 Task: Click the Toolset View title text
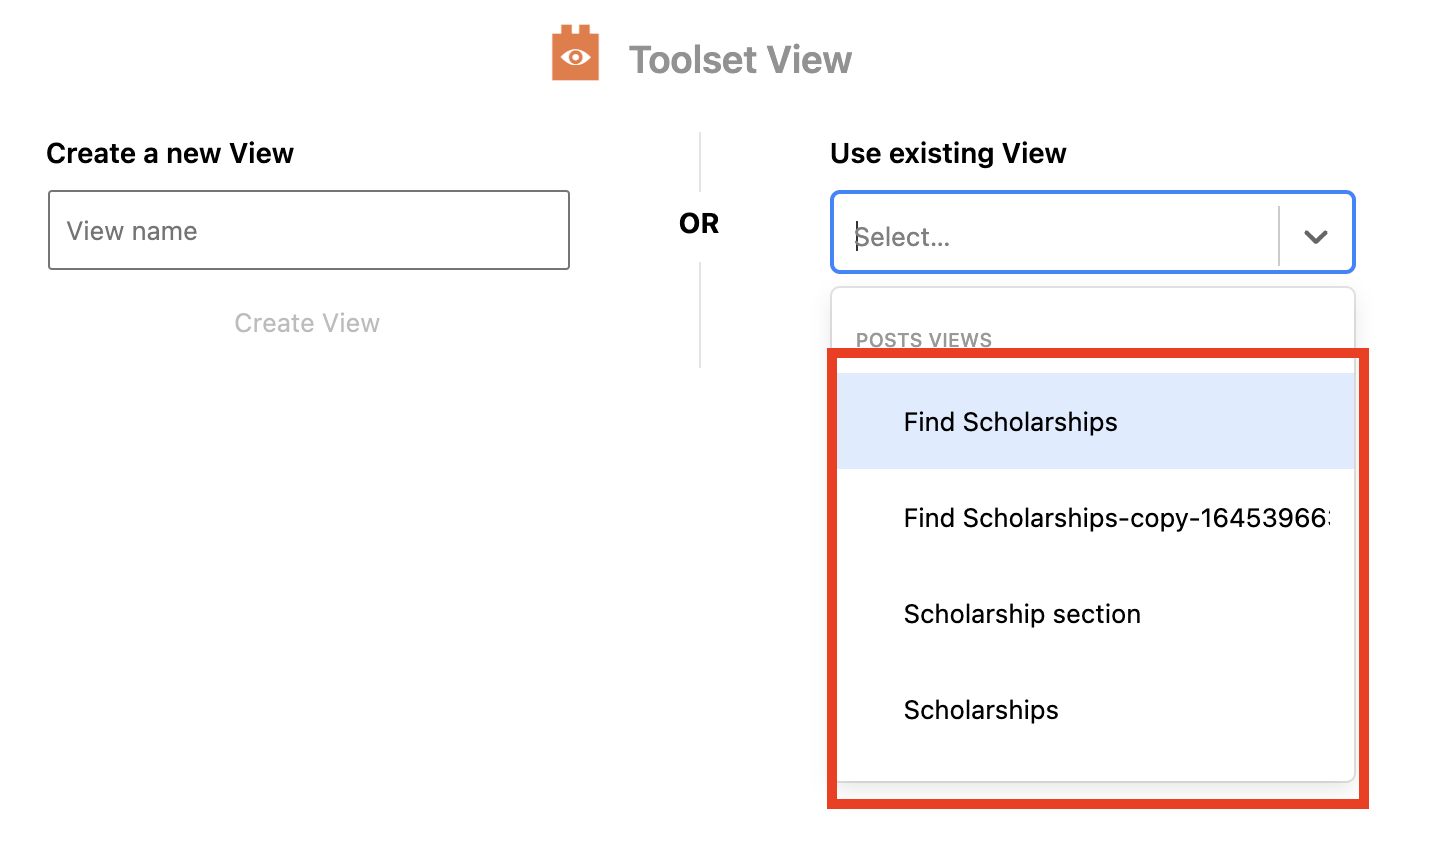tap(740, 60)
